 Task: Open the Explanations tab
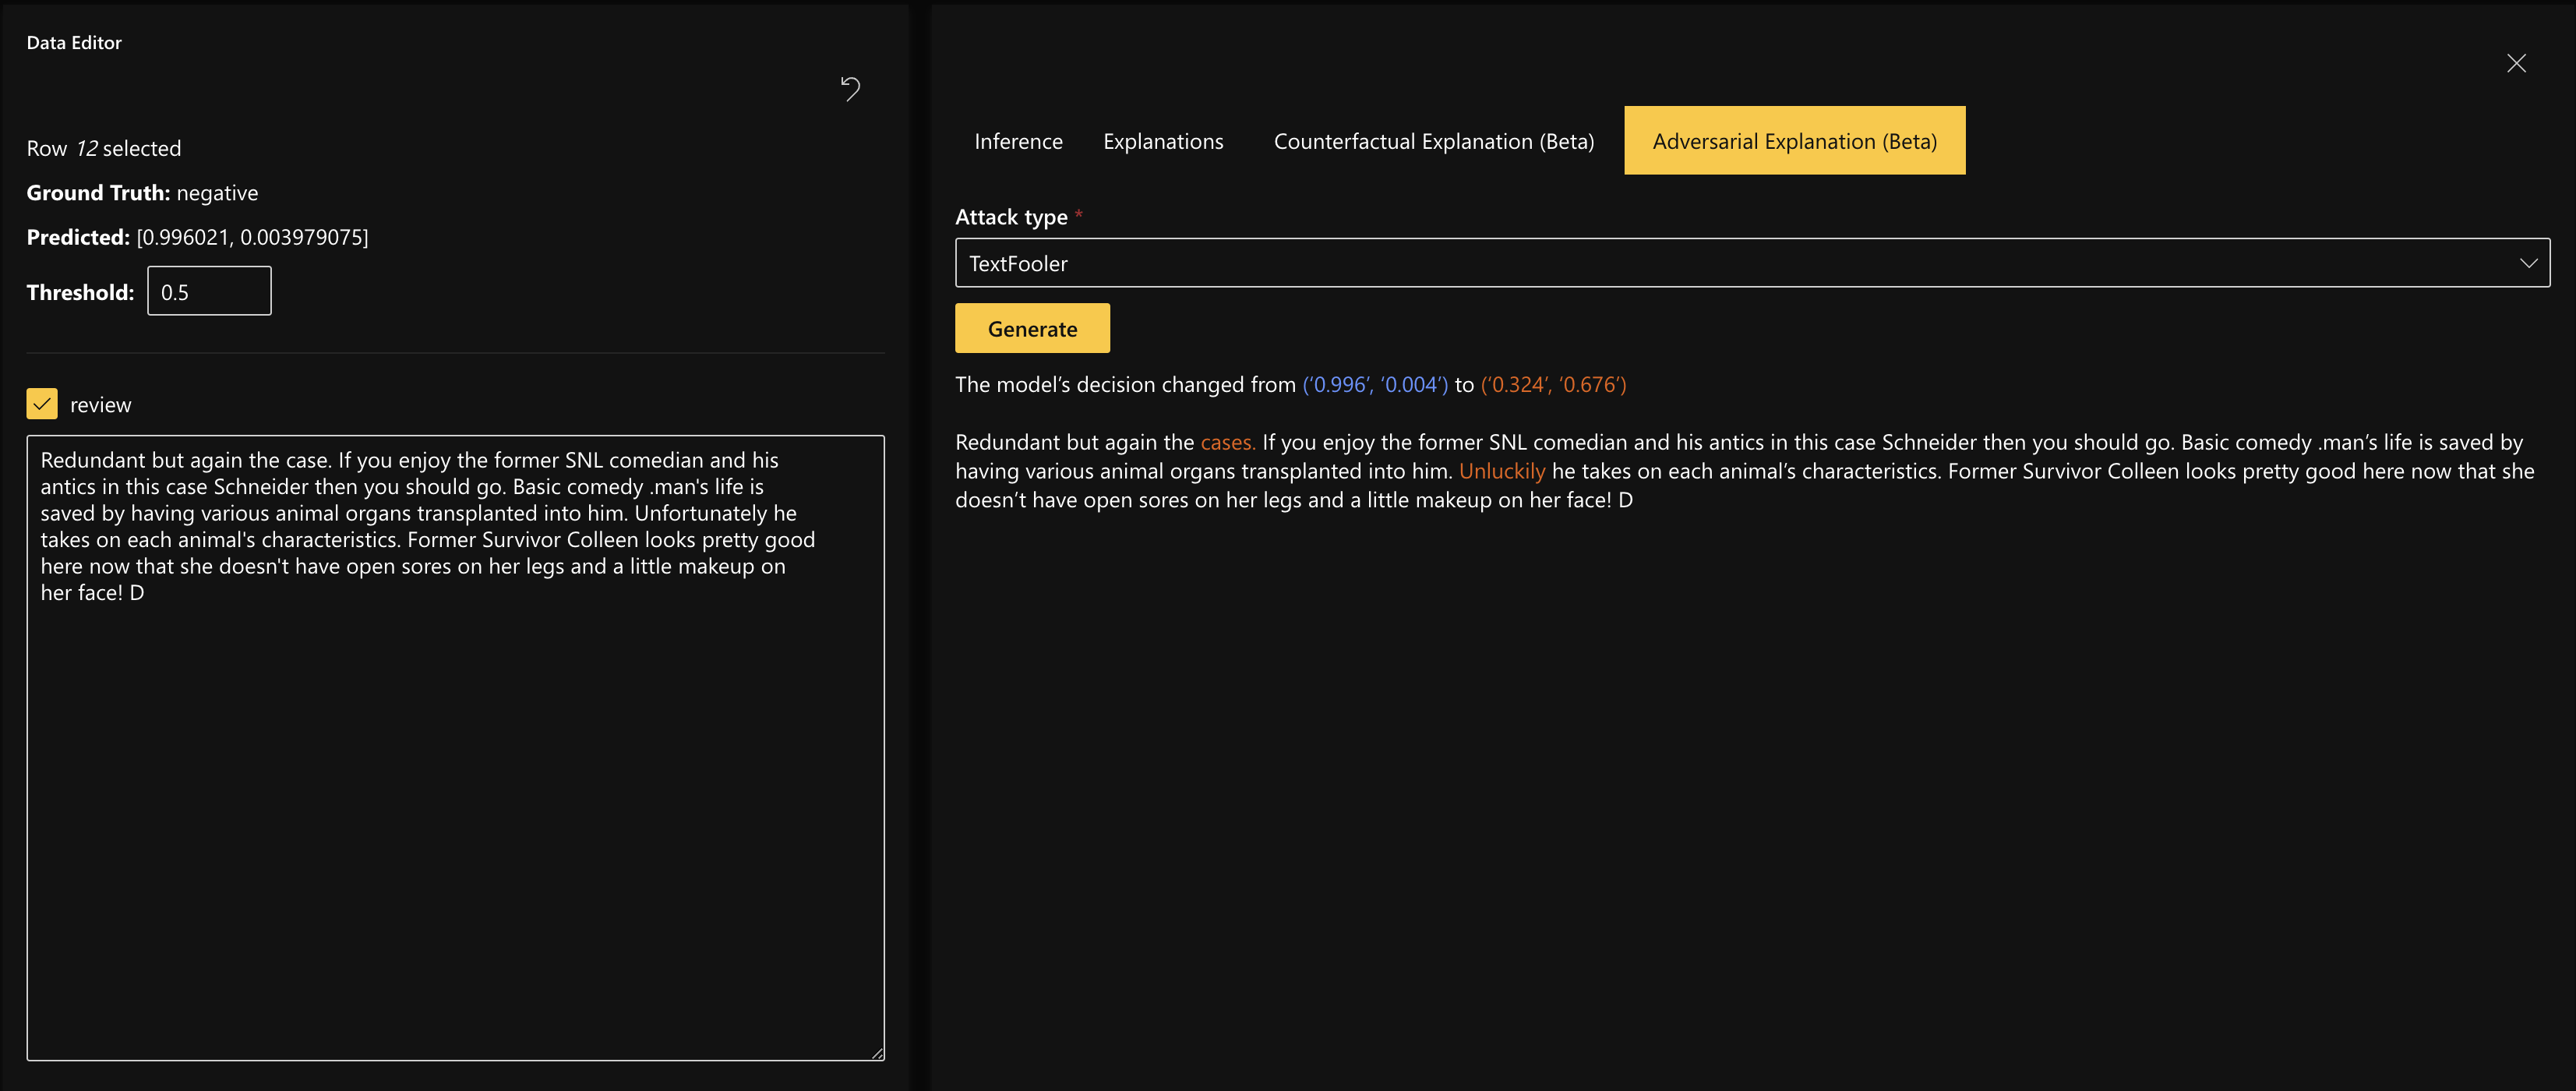click(1163, 141)
